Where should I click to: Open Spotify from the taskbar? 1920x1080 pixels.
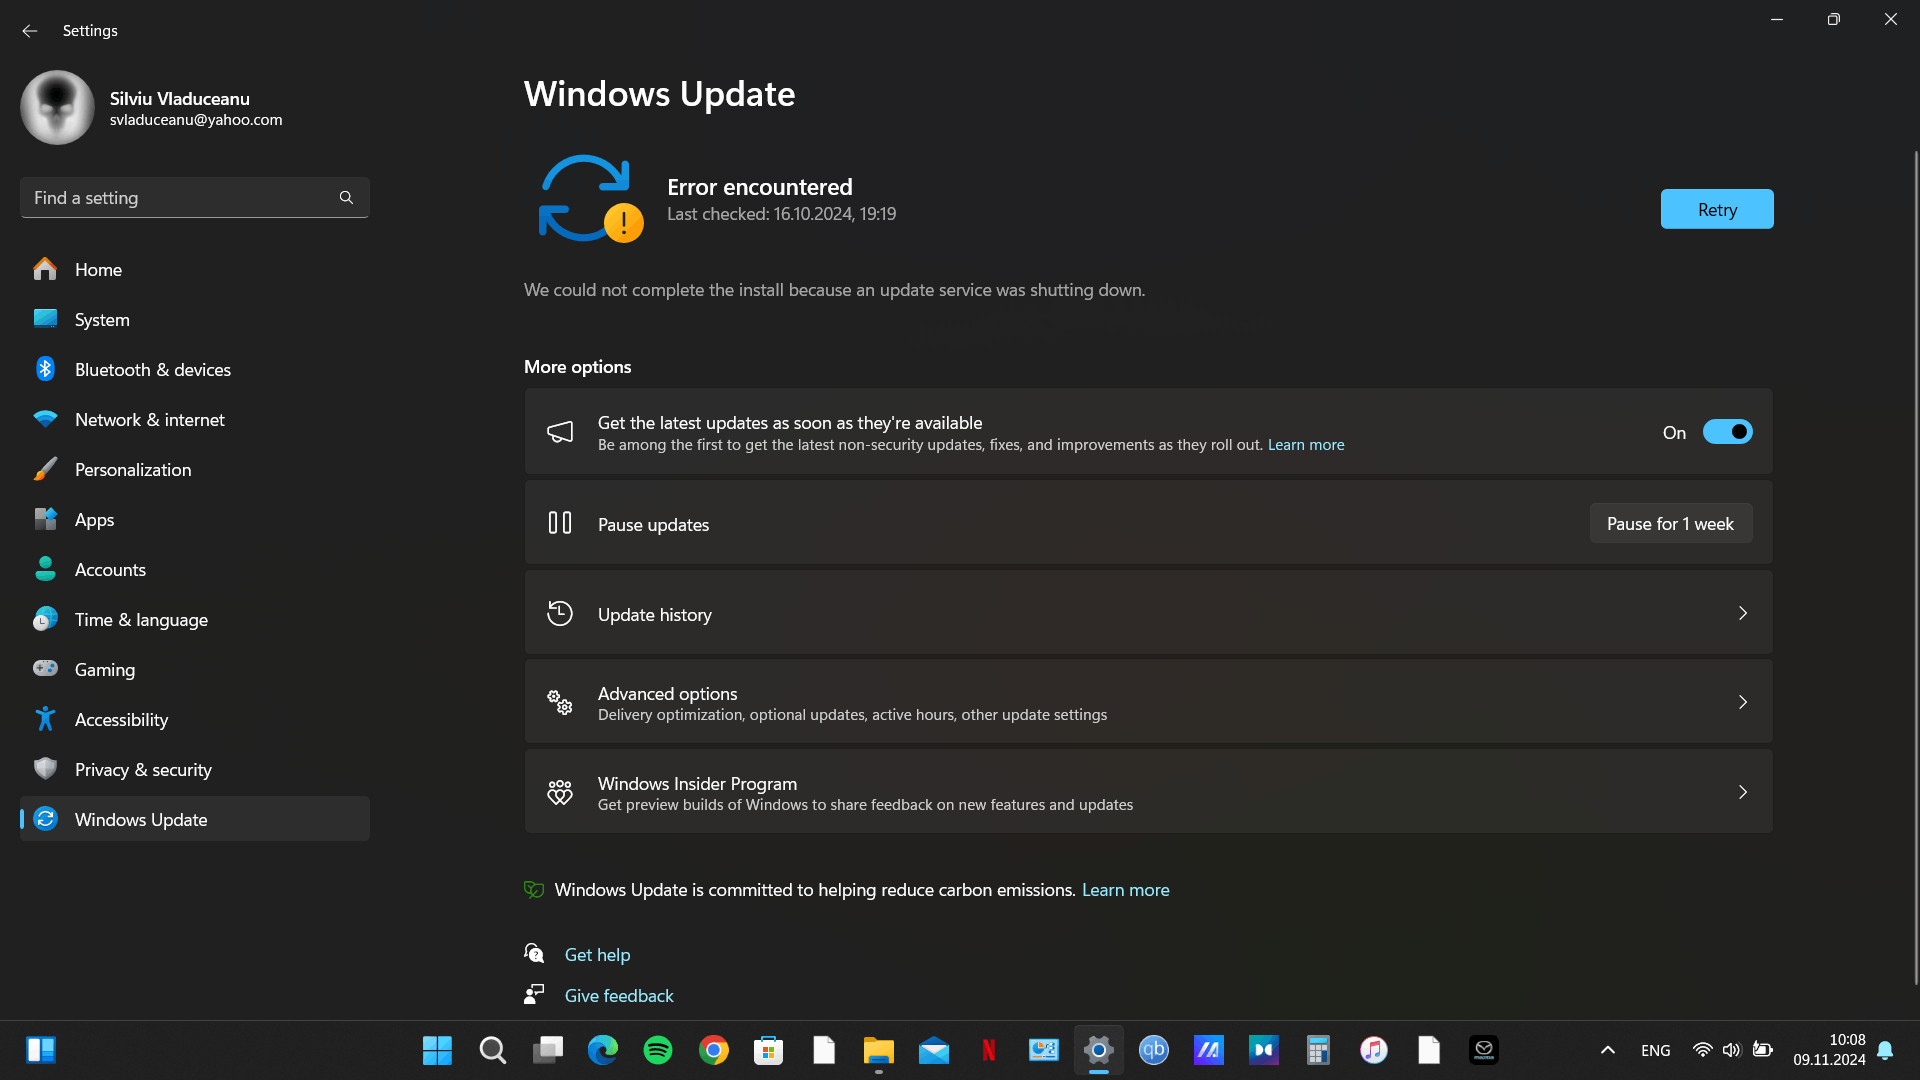658,1050
